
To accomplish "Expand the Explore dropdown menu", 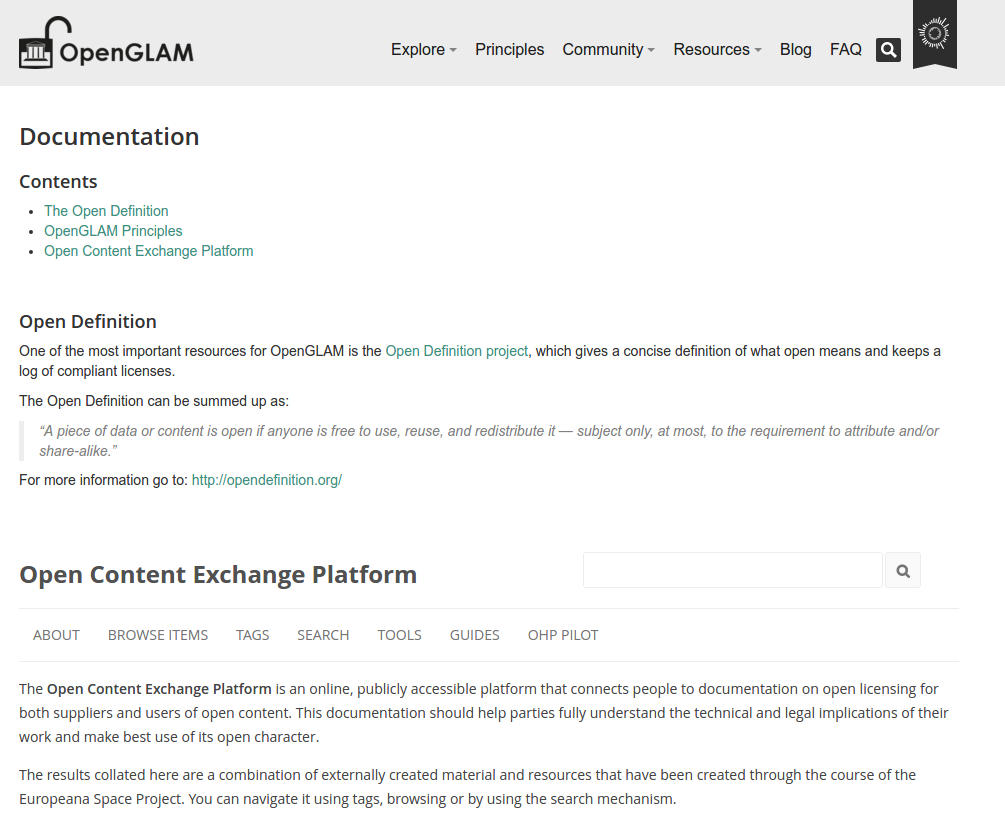I will click(424, 50).
